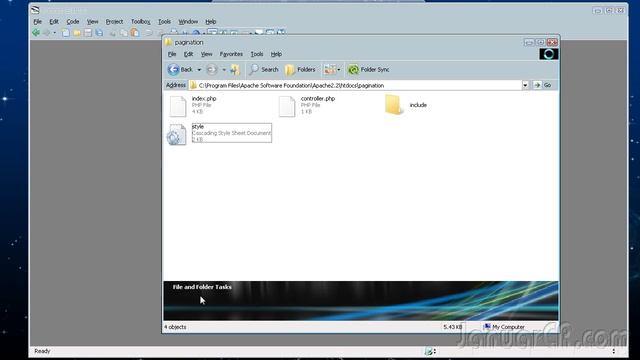Go back in the pagination folder window
This screenshot has height=360, width=640.
[x=180, y=70]
